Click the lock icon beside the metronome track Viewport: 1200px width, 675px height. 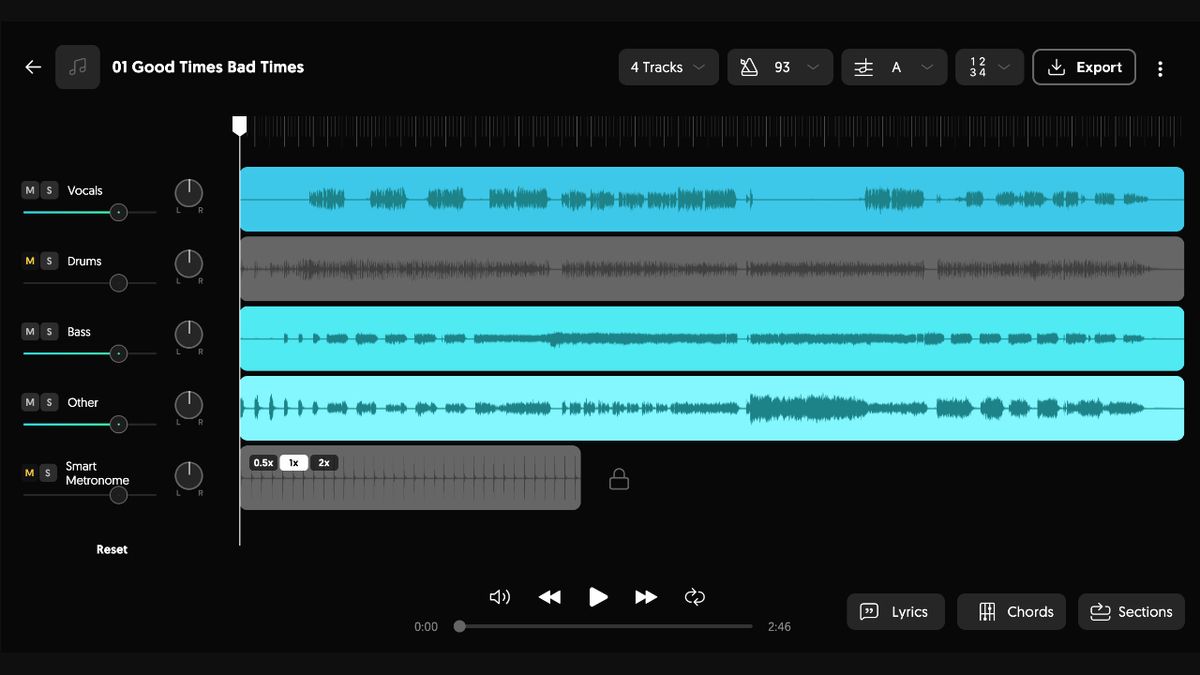pyautogui.click(x=619, y=478)
